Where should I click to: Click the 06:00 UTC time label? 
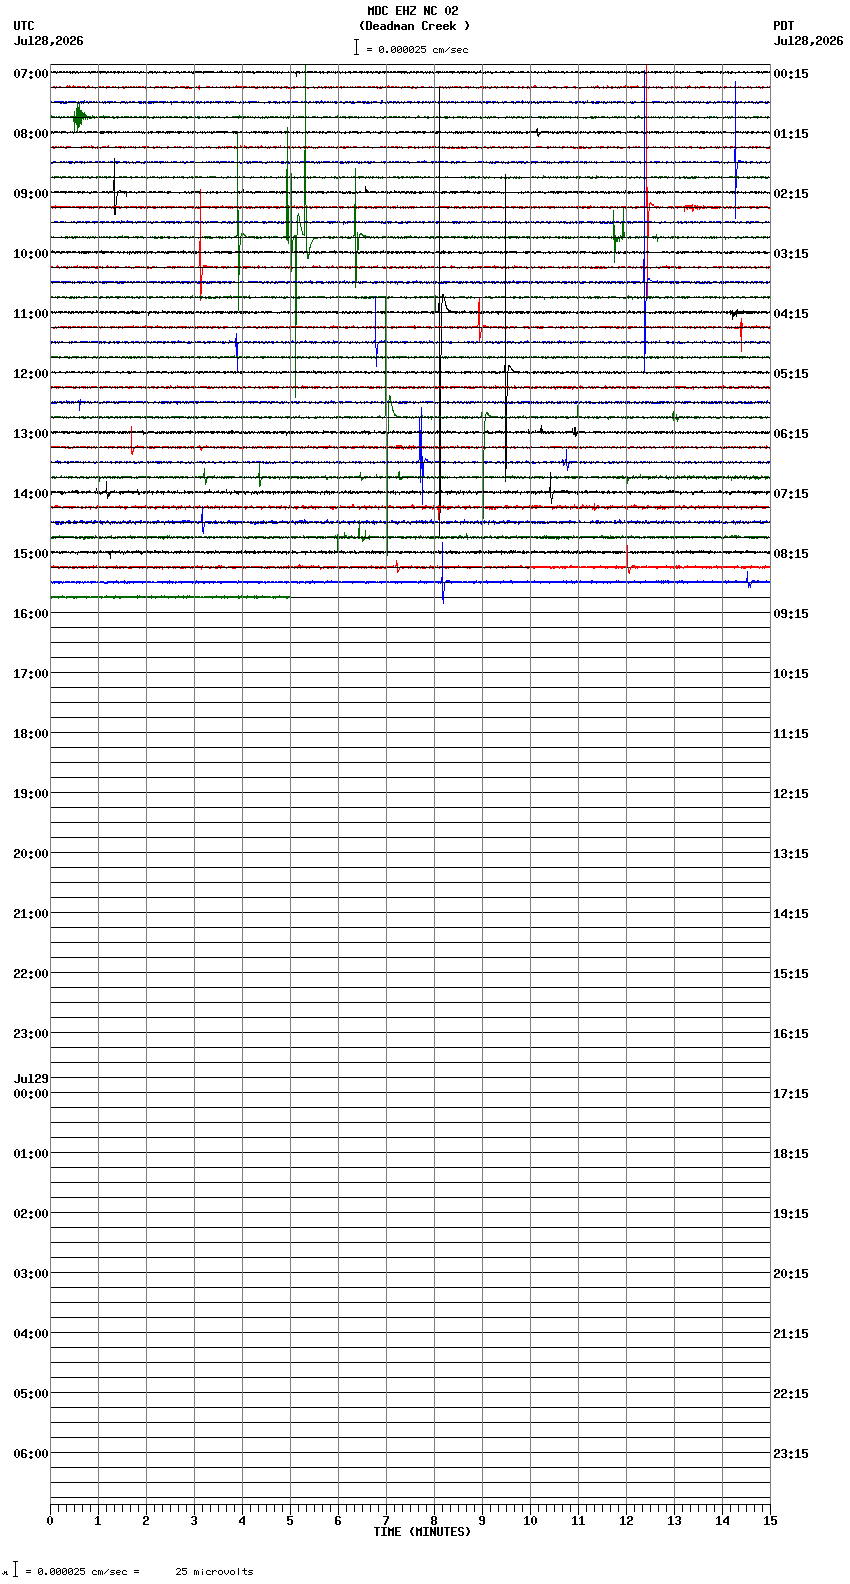click(x=31, y=1454)
